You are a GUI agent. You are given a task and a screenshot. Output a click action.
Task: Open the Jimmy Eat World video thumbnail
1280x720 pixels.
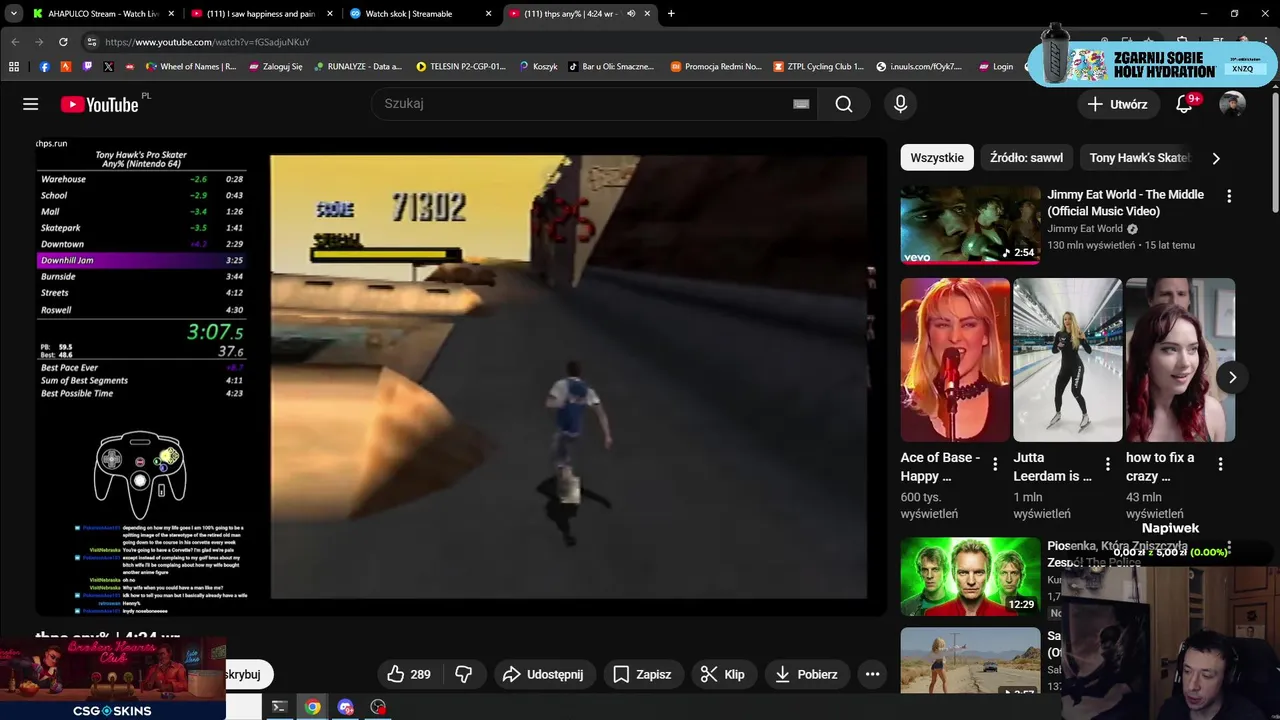pyautogui.click(x=970, y=225)
